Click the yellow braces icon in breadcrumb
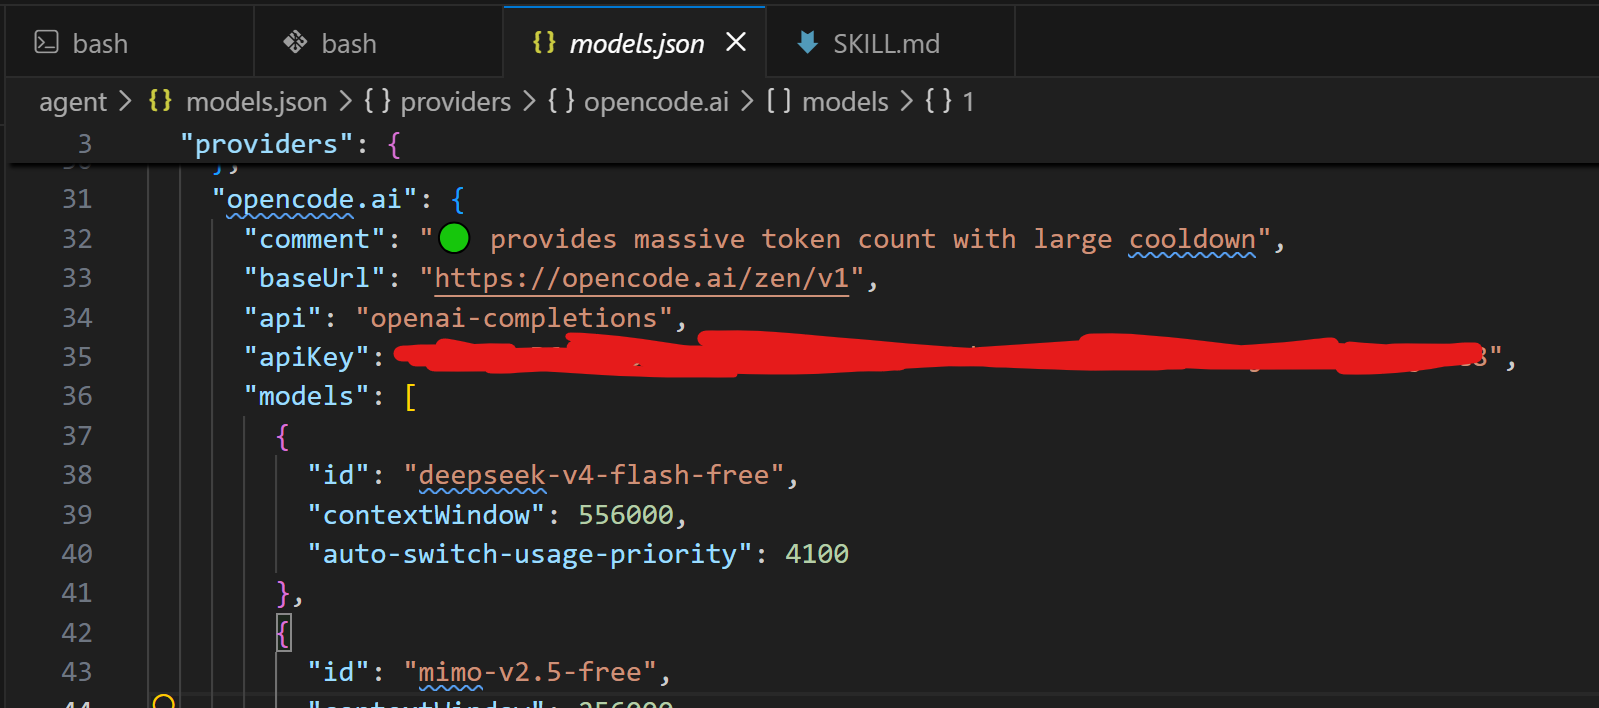 (160, 101)
